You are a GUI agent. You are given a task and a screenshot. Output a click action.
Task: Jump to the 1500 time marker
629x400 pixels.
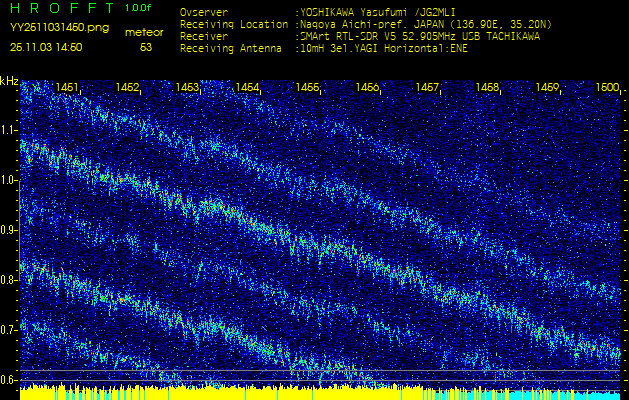[607, 88]
